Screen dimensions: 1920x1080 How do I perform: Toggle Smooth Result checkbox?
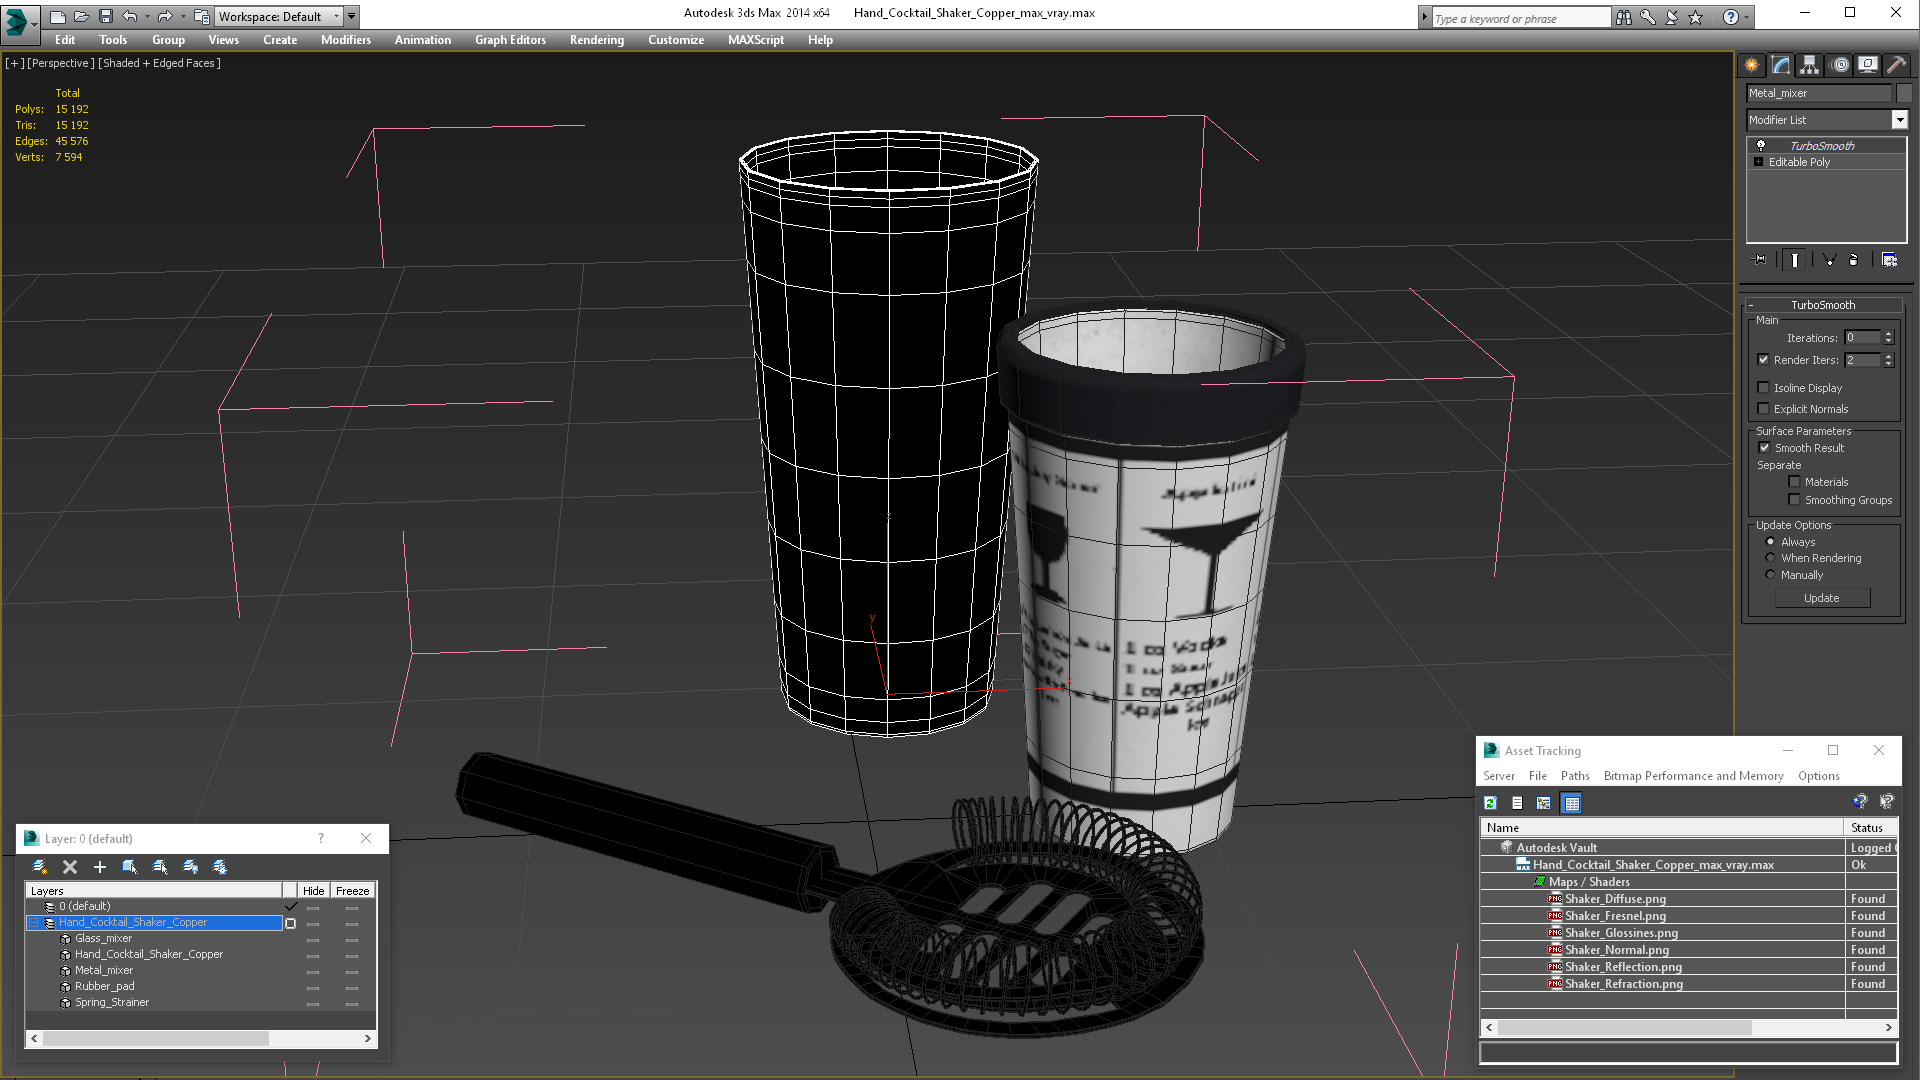pos(1764,448)
